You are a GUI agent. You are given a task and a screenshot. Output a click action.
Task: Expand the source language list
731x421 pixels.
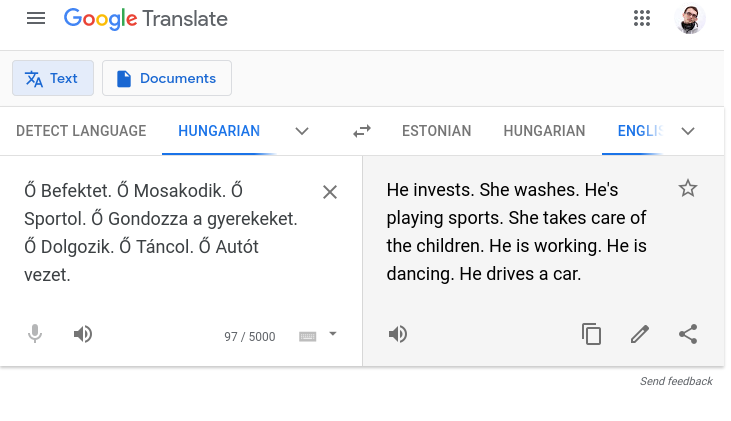[x=302, y=131]
